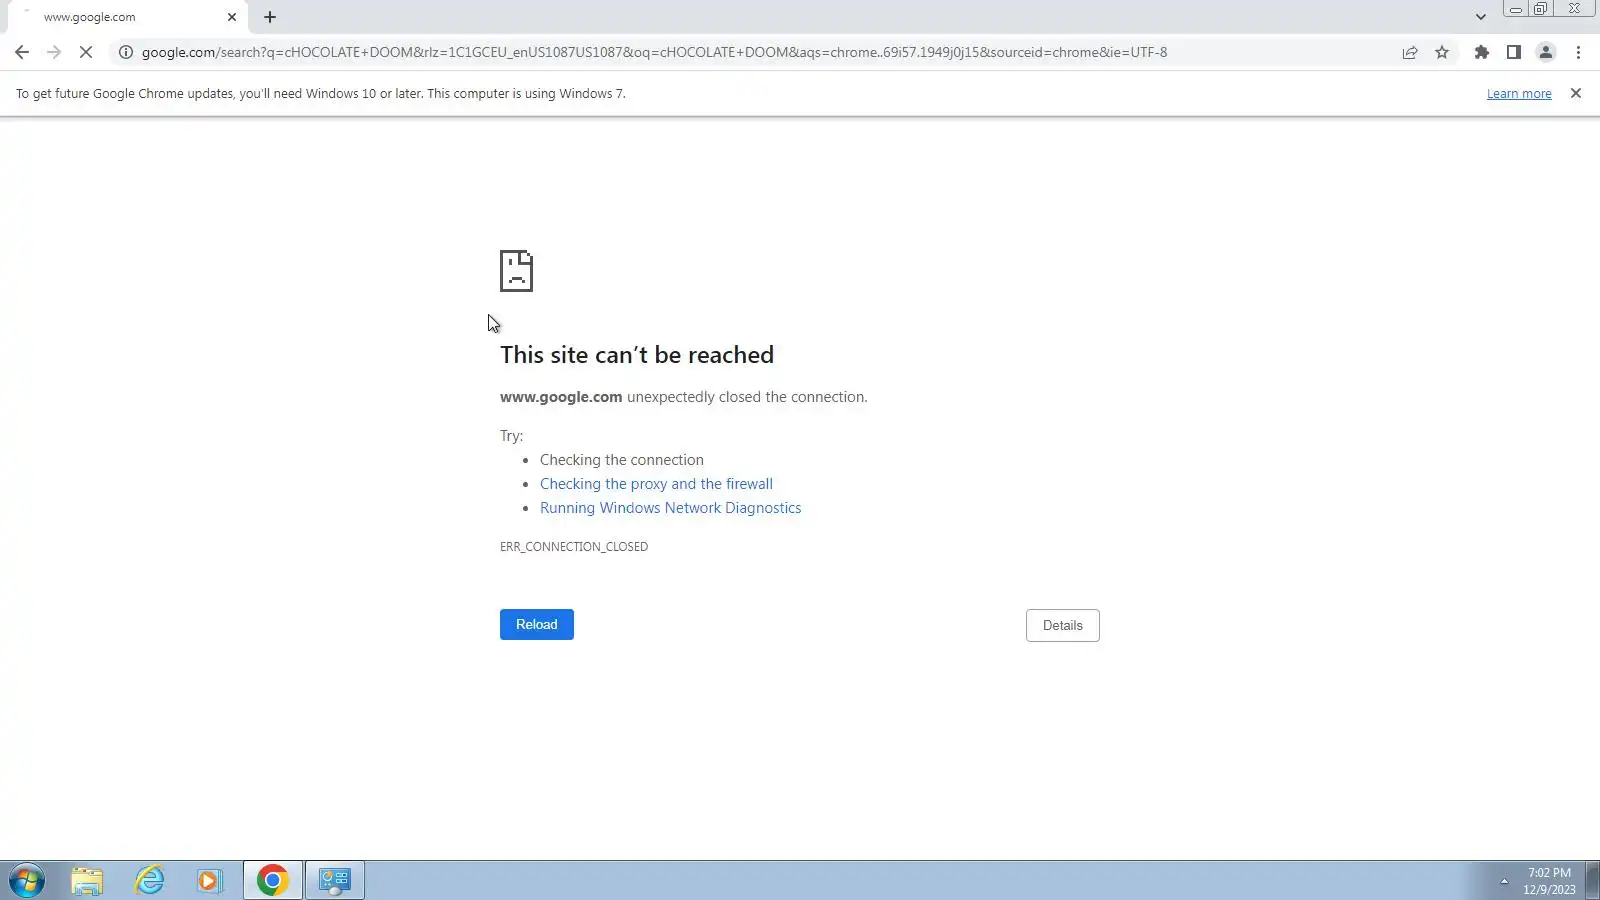Close the www.google.com tab

click(x=232, y=17)
